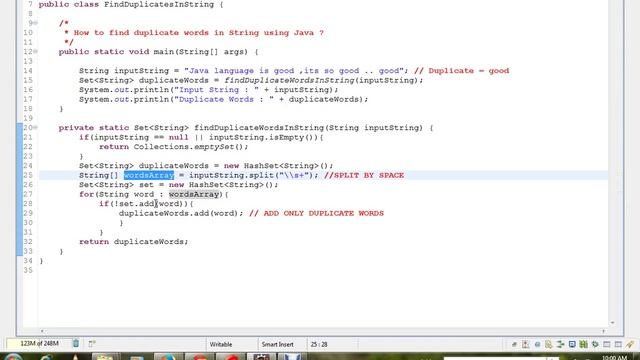Image resolution: width=640 pixels, height=360 pixels.
Task: Run garbage collector trash icon
Action: pyautogui.click(x=76, y=344)
